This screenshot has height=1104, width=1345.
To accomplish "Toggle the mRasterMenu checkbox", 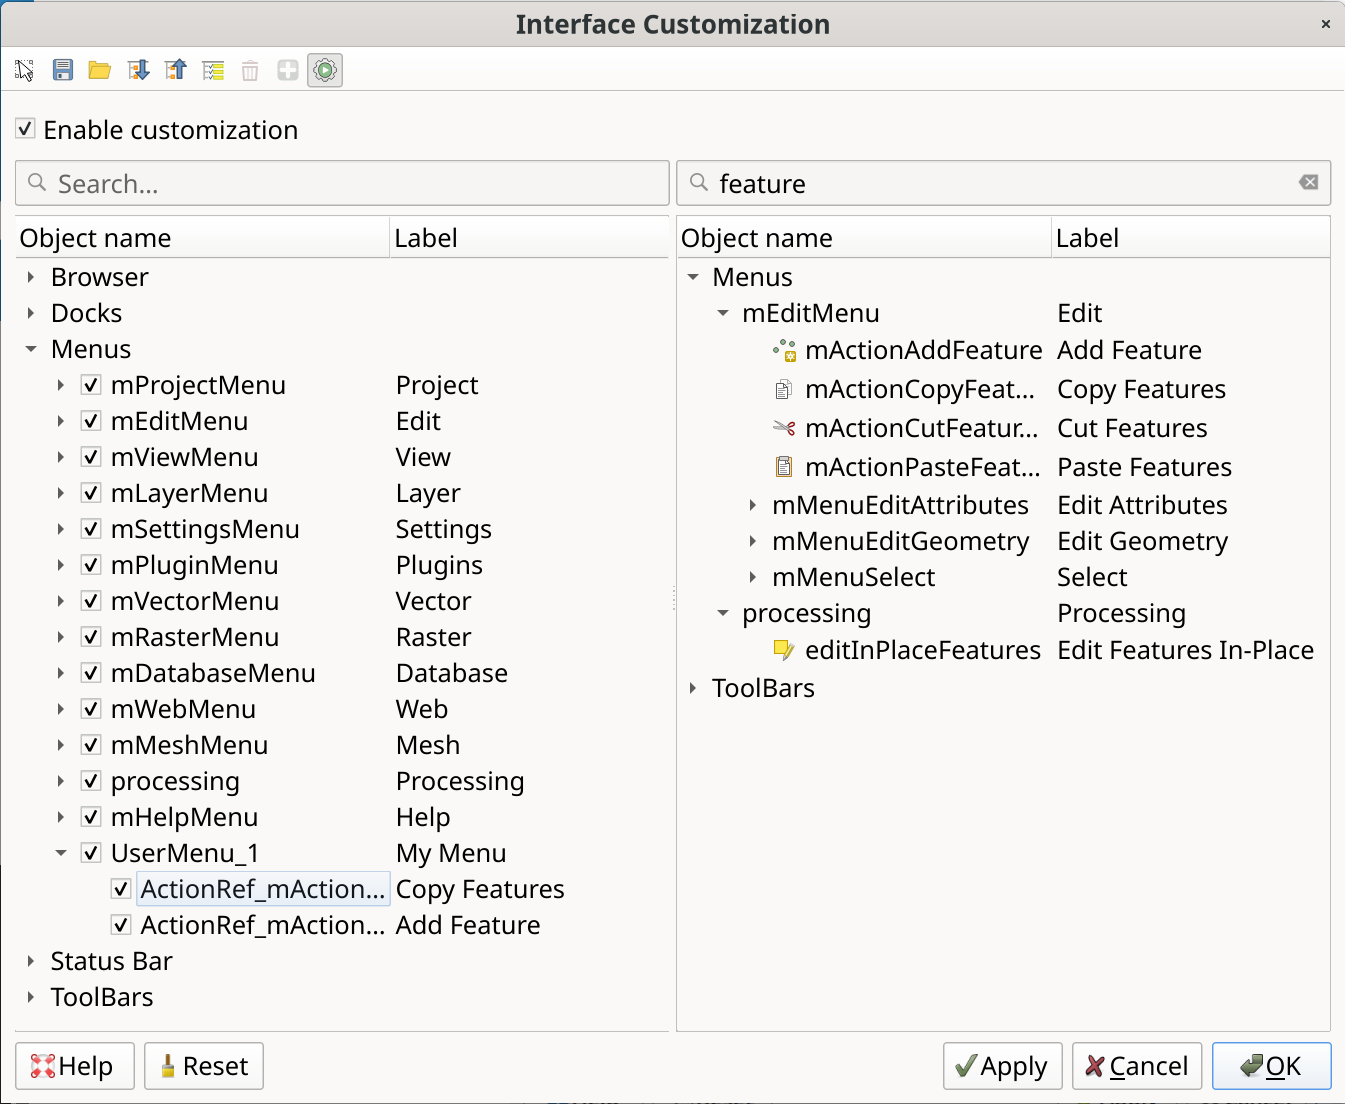I will 91,637.
